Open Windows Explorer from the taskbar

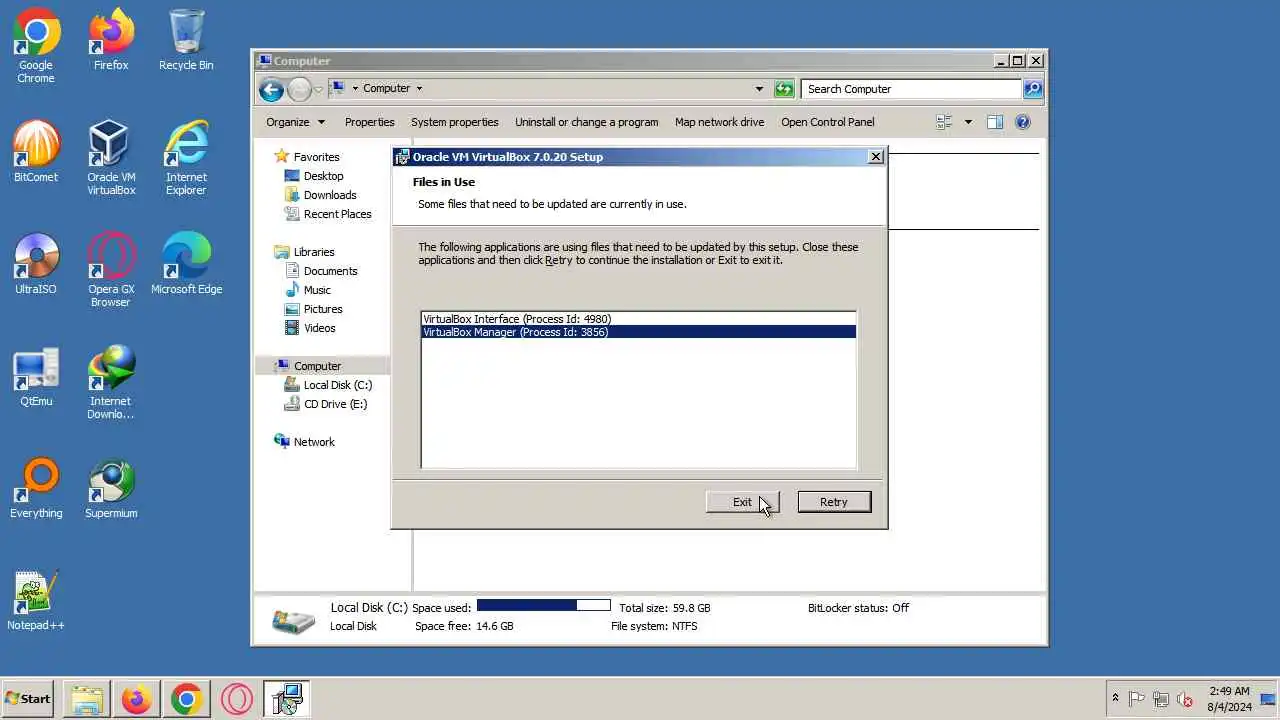87,699
